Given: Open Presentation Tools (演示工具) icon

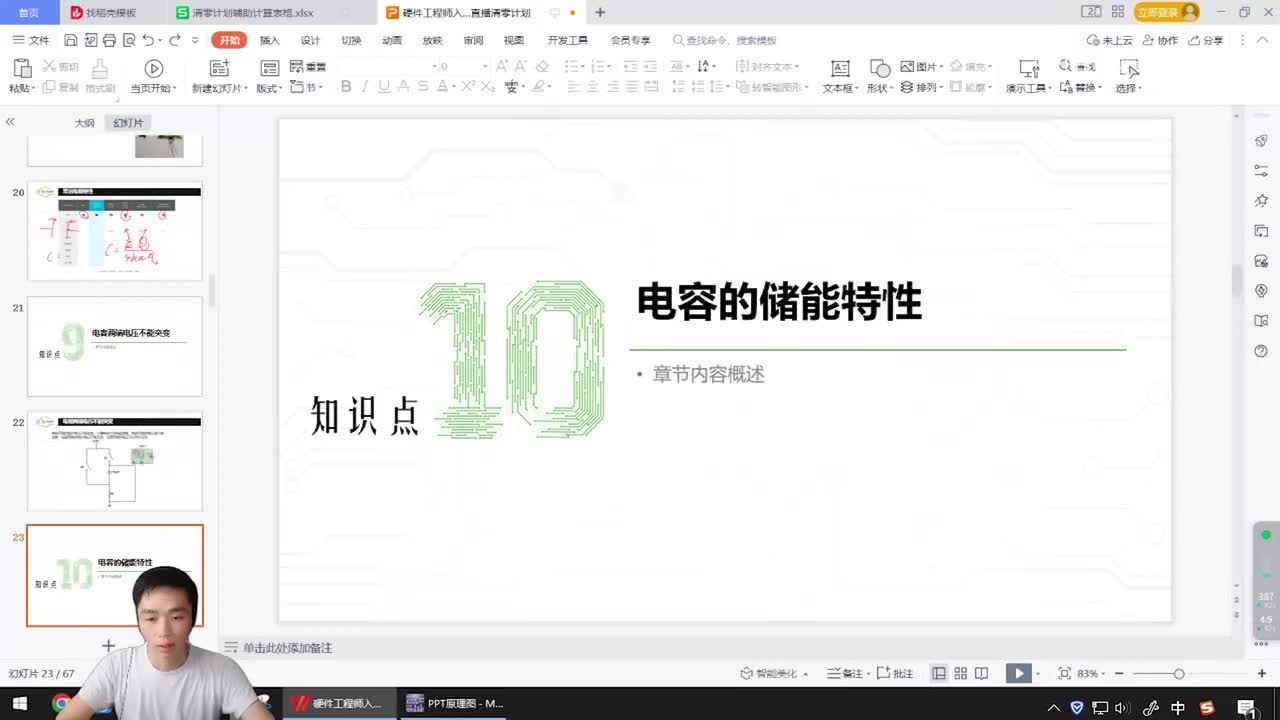Looking at the screenshot, I should point(1029,68).
